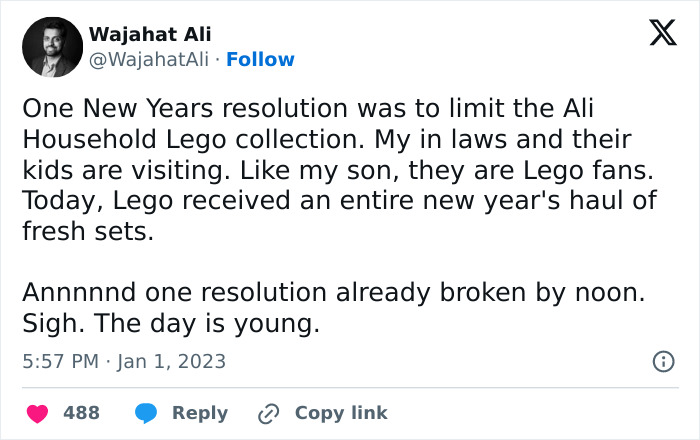Click the Copy link text
This screenshot has height=440, width=700.
pyautogui.click(x=341, y=413)
